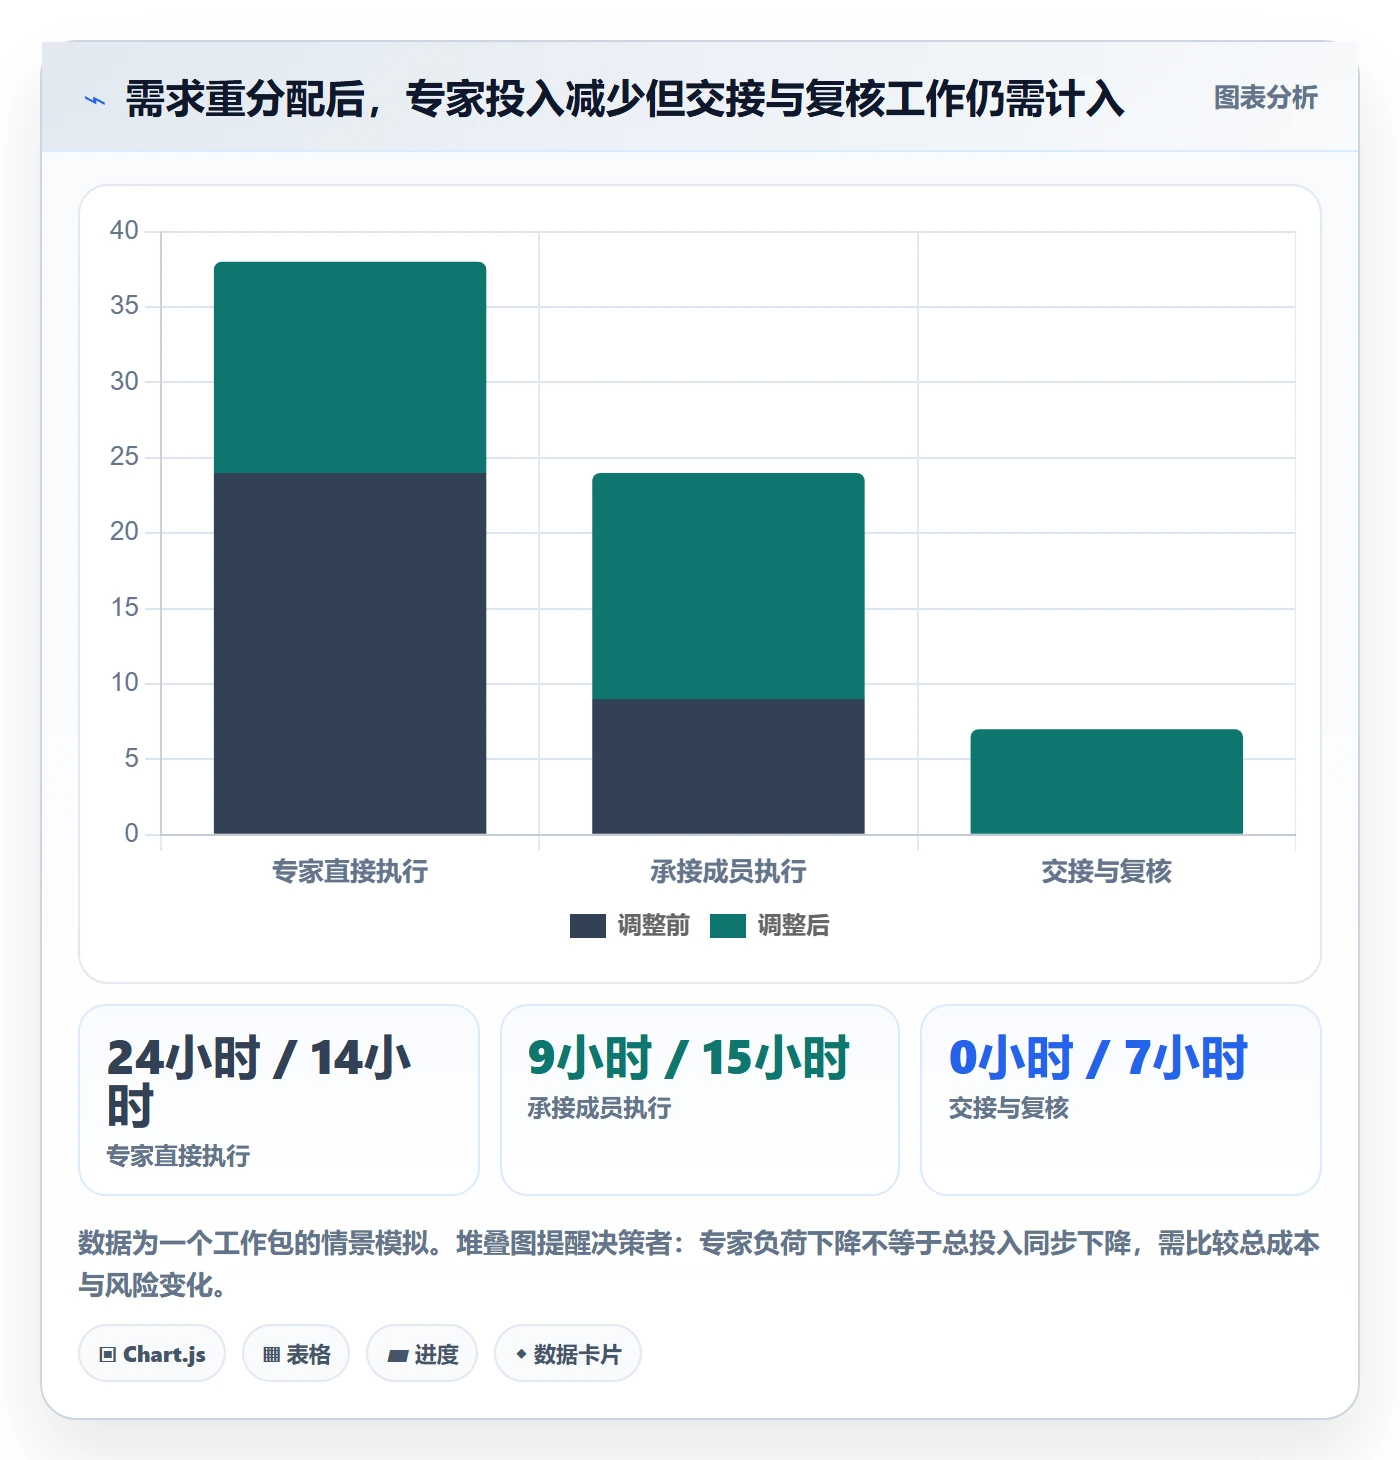Click the y-axis value 40

pyautogui.click(x=124, y=231)
